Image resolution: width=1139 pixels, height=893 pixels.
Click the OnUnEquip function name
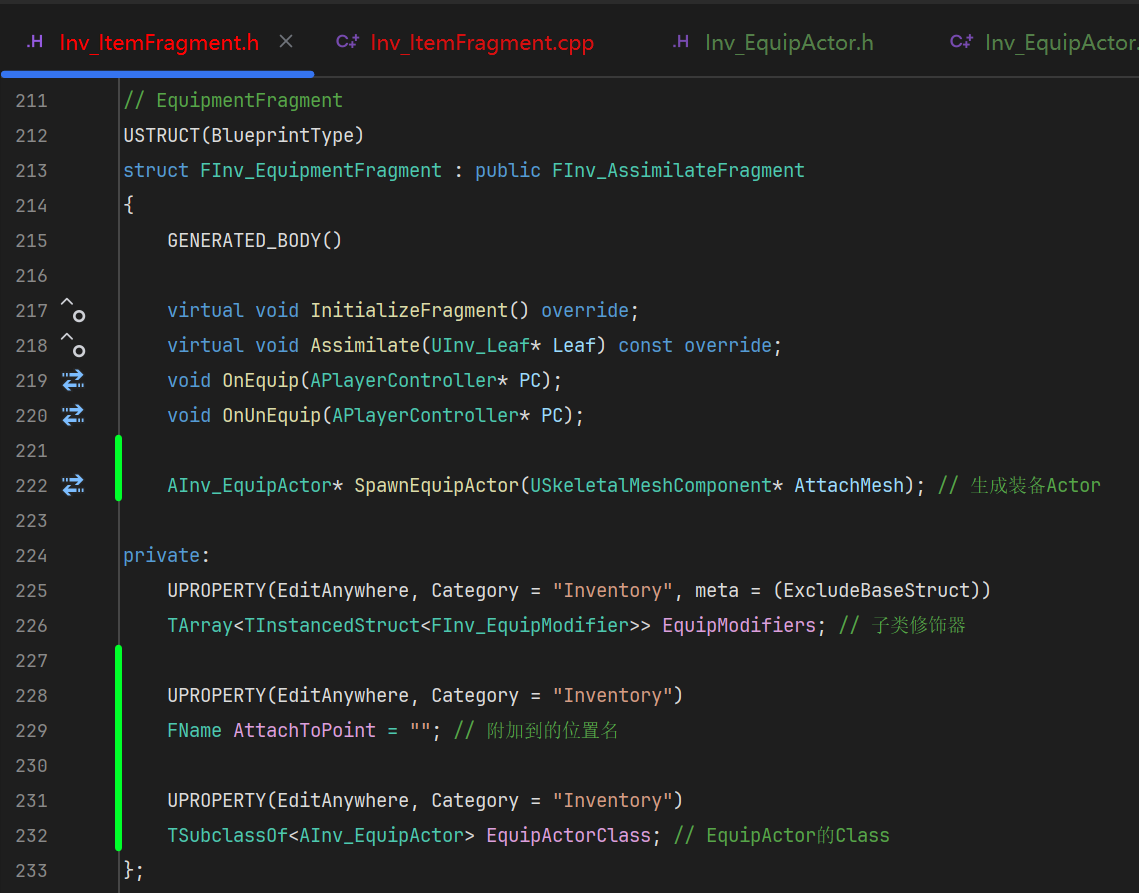[271, 415]
